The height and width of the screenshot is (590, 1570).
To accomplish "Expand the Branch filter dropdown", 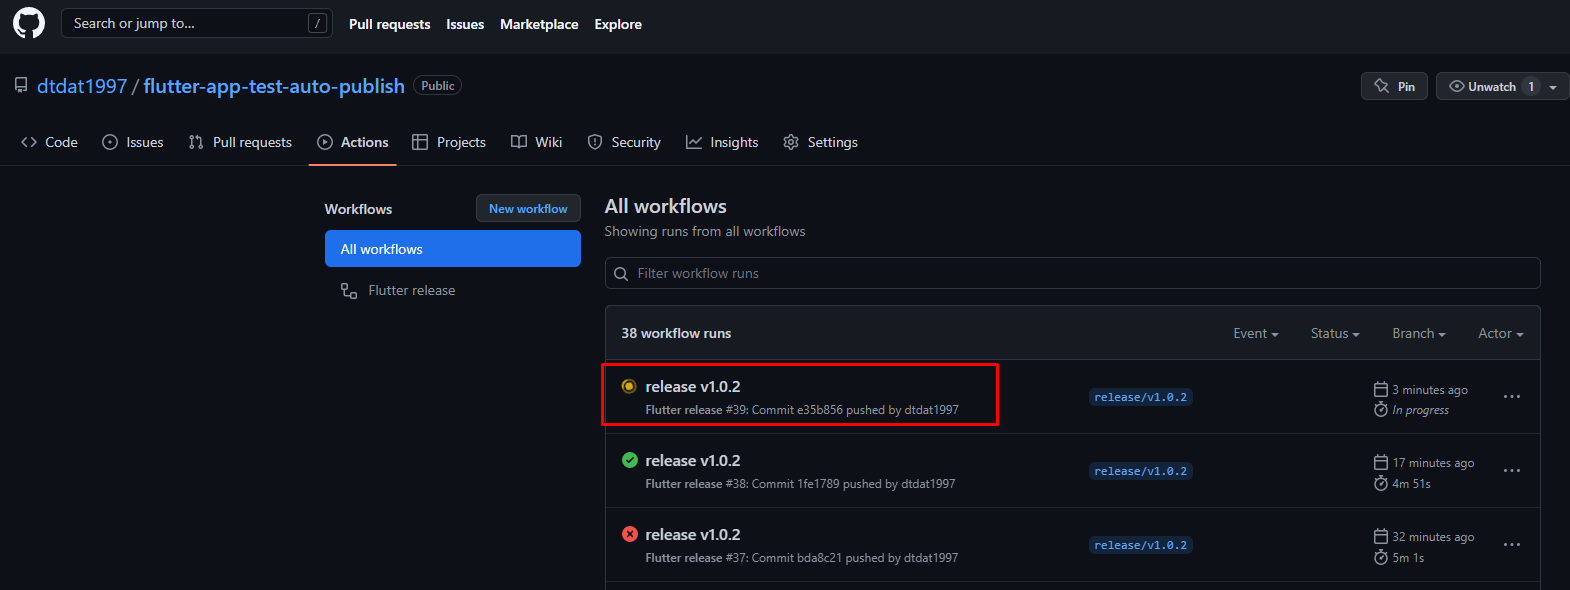I will pyautogui.click(x=1419, y=334).
